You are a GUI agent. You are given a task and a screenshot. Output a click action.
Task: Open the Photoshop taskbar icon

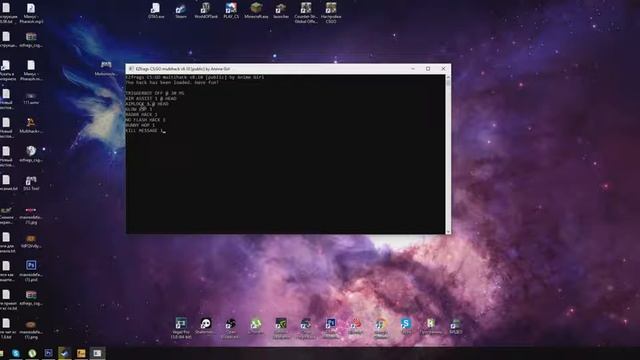49,353
